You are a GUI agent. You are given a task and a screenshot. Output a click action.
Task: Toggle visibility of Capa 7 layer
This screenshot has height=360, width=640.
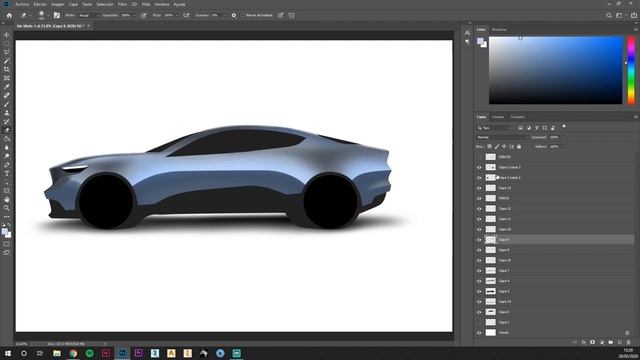[x=479, y=271]
